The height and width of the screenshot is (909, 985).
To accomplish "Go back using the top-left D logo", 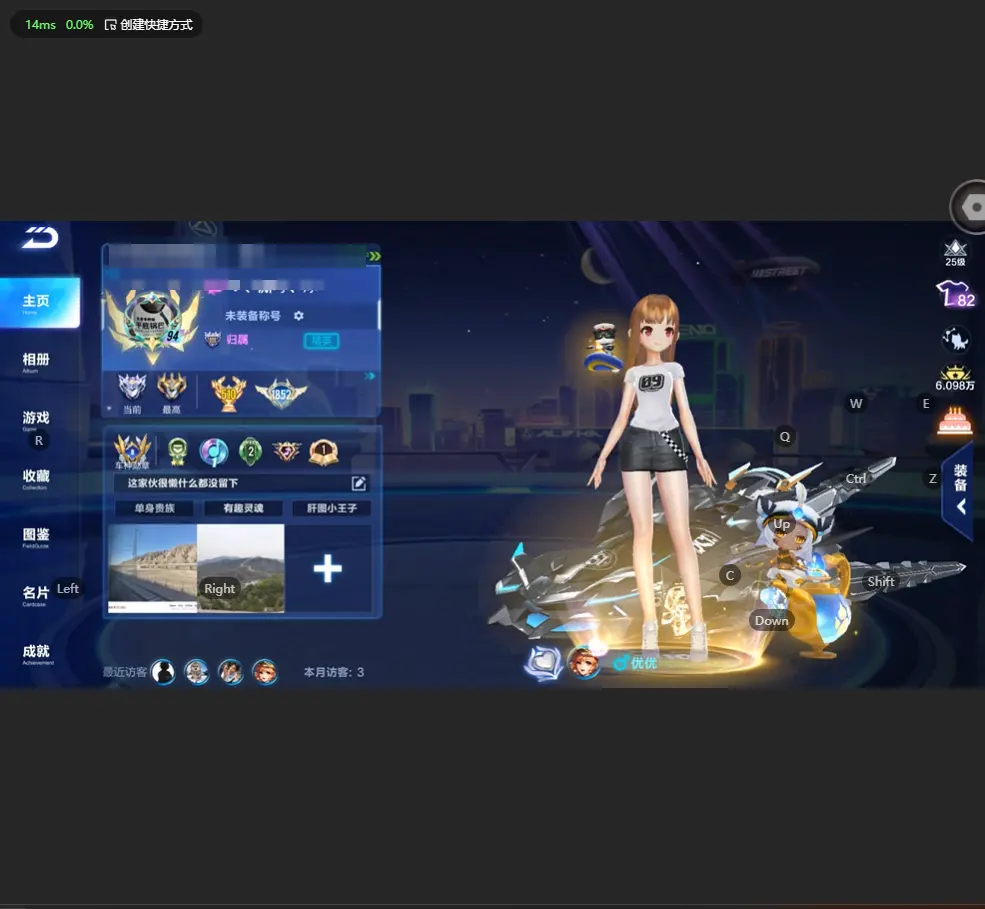I will pyautogui.click(x=40, y=237).
